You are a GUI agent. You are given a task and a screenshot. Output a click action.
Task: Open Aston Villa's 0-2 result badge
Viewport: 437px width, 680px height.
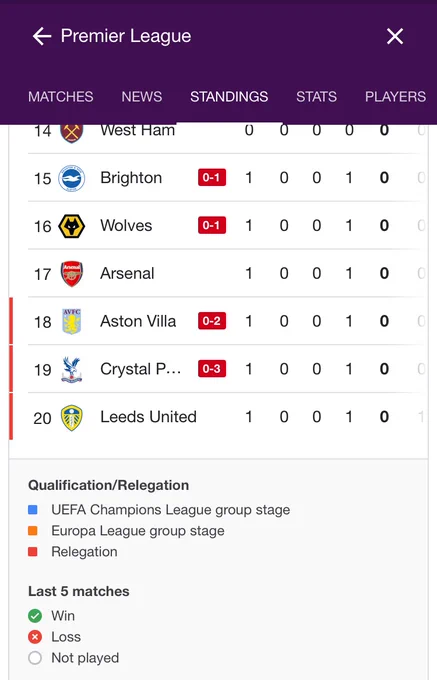coord(212,321)
